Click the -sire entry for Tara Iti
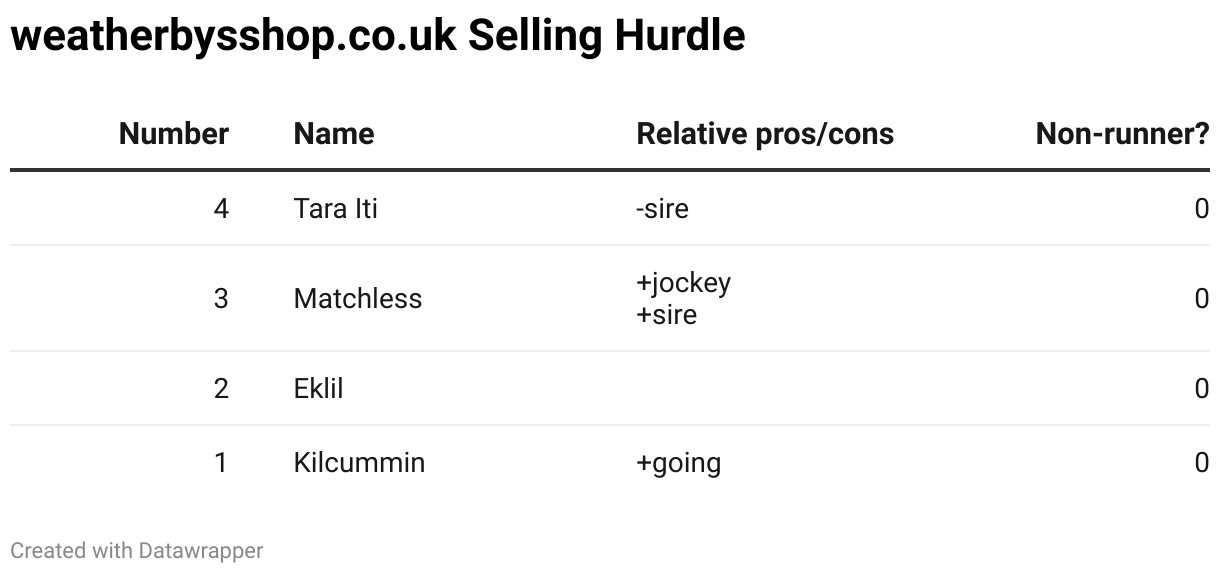 click(x=662, y=209)
